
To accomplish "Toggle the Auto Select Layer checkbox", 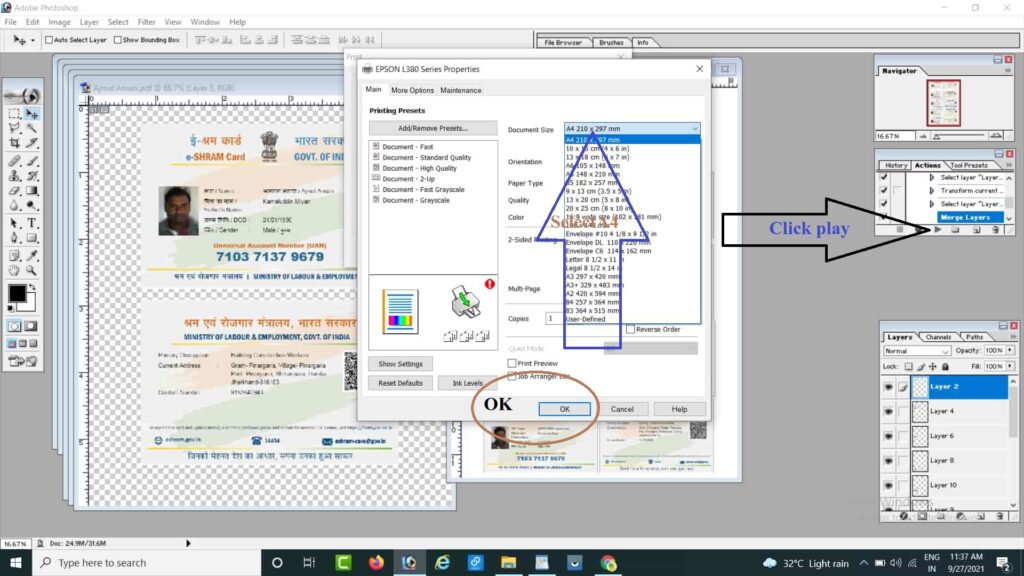I will click(49, 40).
